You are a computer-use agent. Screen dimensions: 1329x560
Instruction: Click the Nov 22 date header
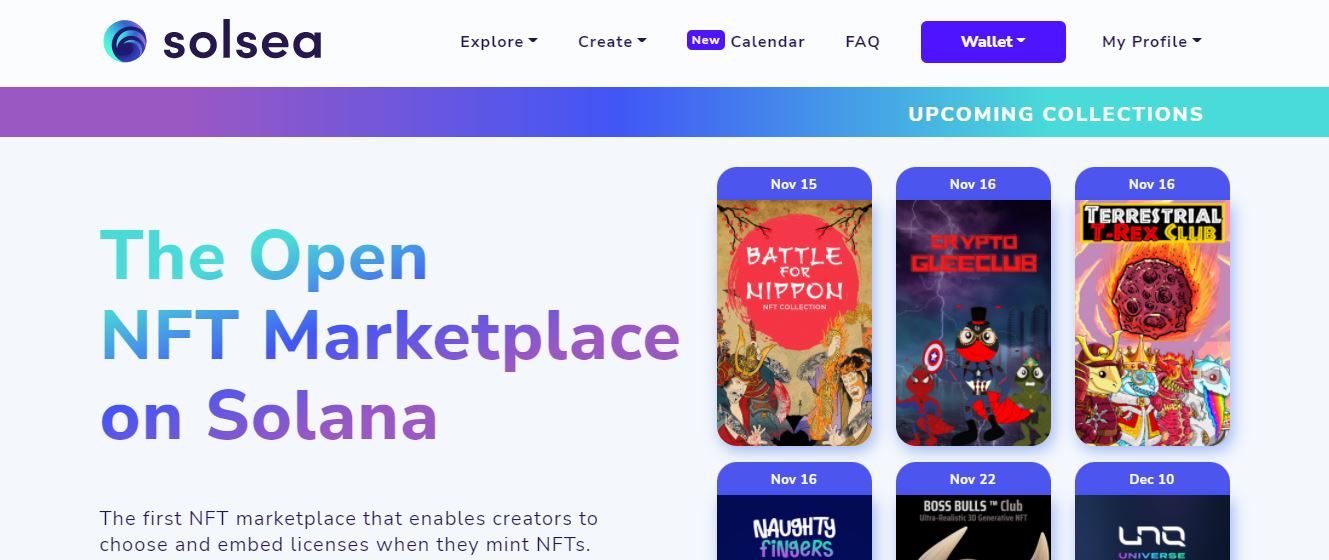tap(973, 479)
